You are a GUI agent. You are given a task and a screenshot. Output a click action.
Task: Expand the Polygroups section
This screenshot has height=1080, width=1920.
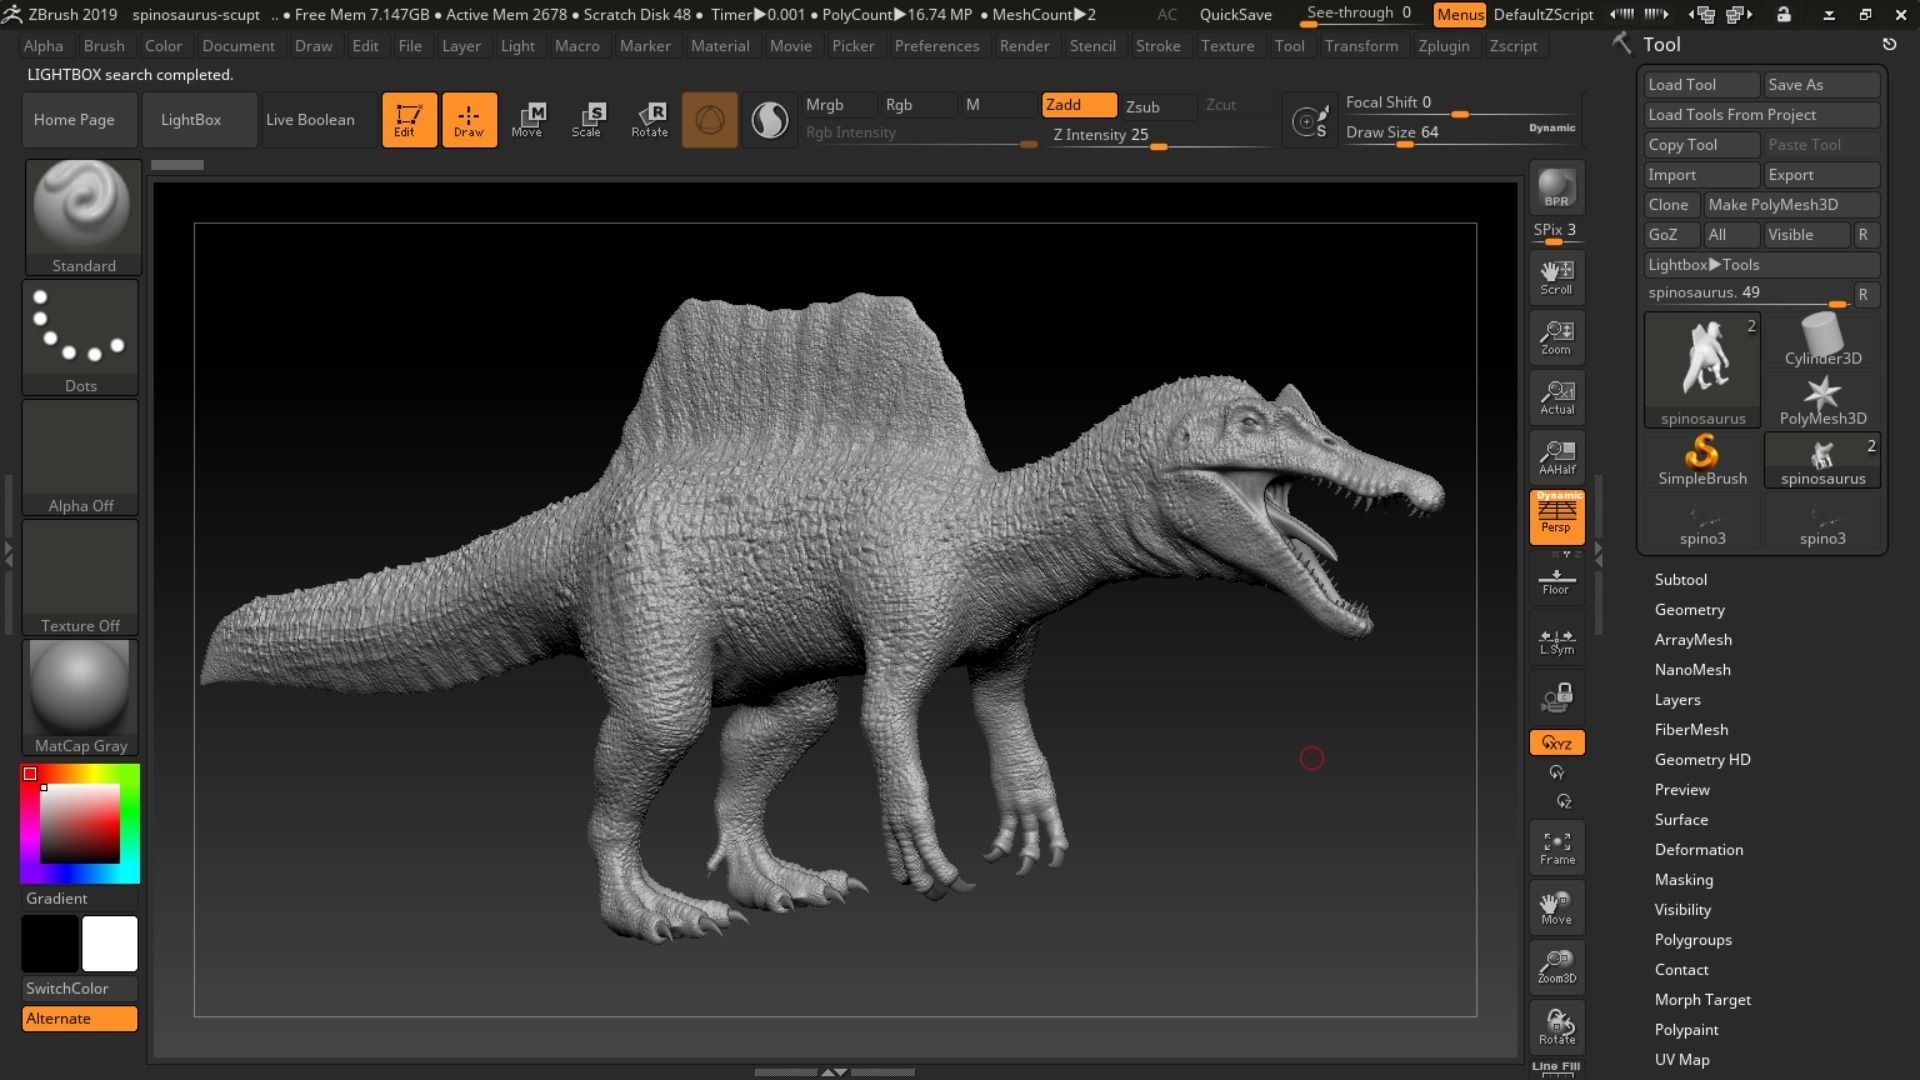[1693, 940]
